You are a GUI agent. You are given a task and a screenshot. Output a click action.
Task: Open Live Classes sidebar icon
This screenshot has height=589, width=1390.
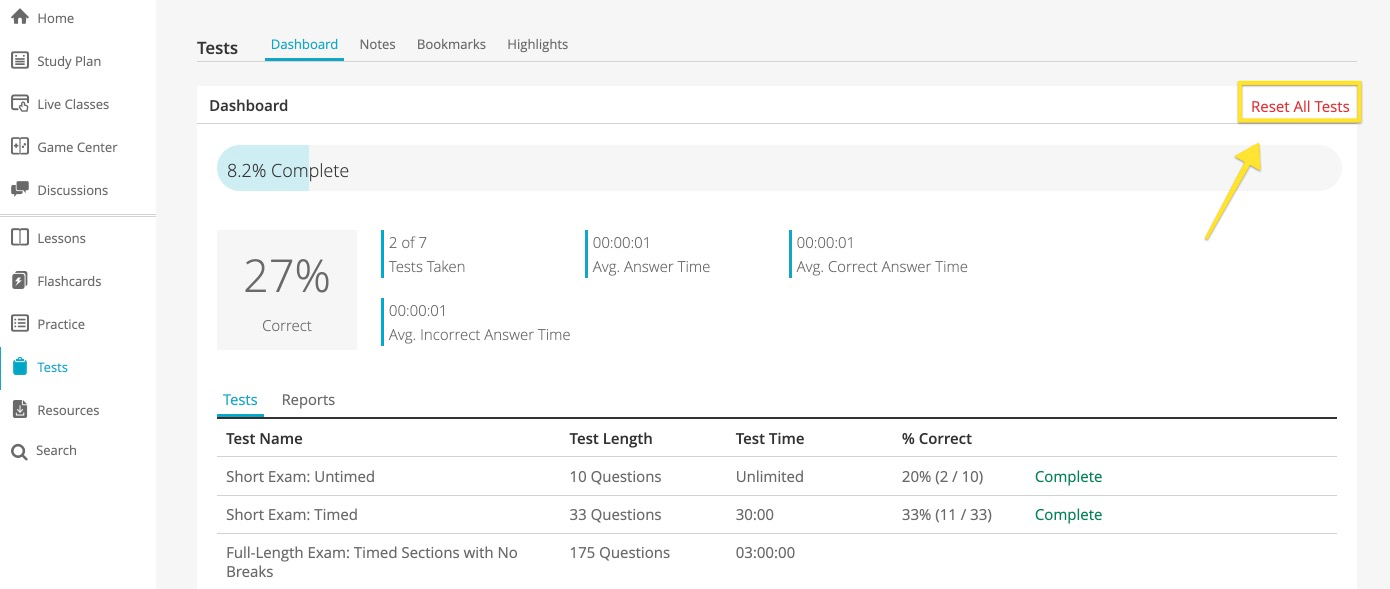(x=19, y=103)
